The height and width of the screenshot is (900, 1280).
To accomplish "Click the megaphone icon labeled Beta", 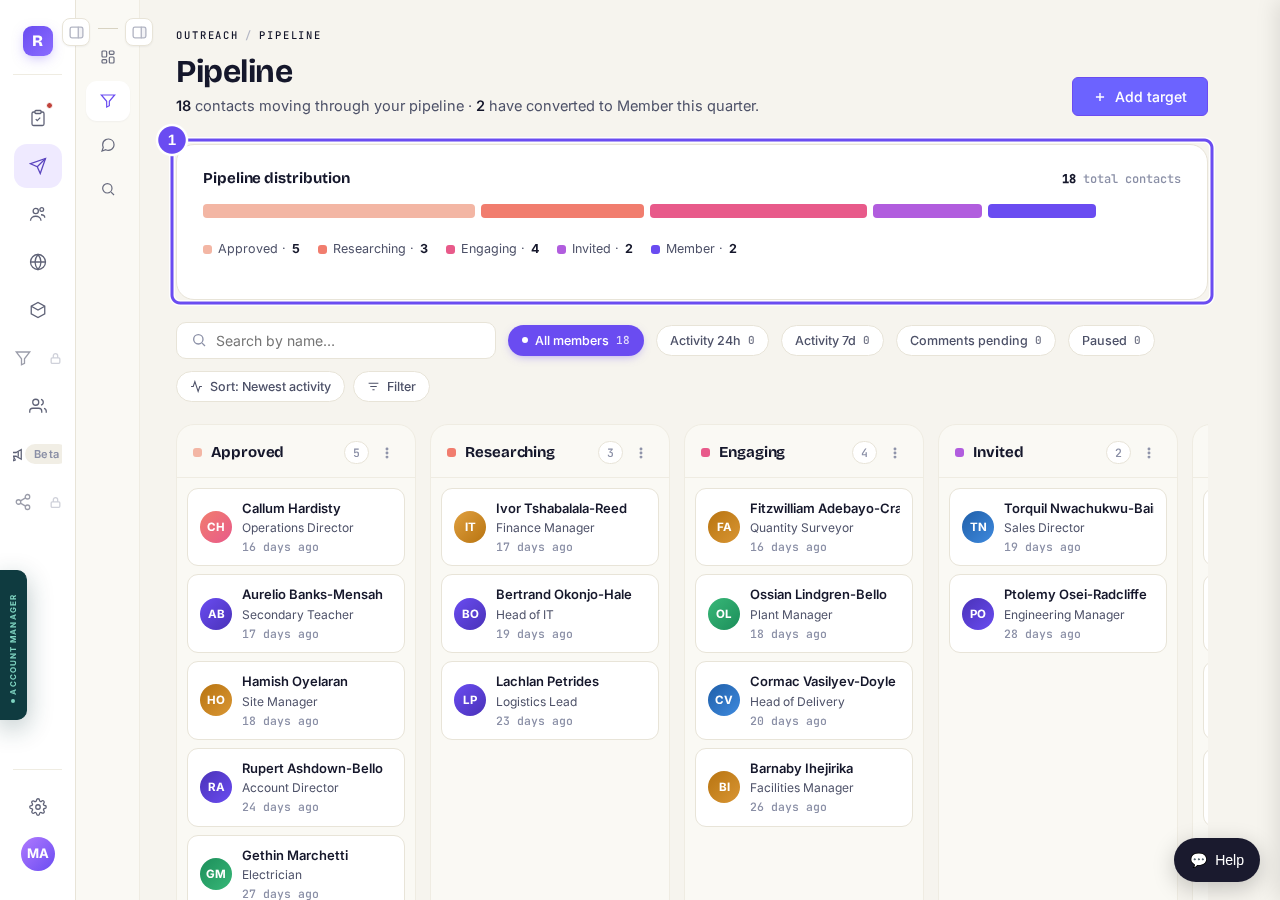I will 18,454.
